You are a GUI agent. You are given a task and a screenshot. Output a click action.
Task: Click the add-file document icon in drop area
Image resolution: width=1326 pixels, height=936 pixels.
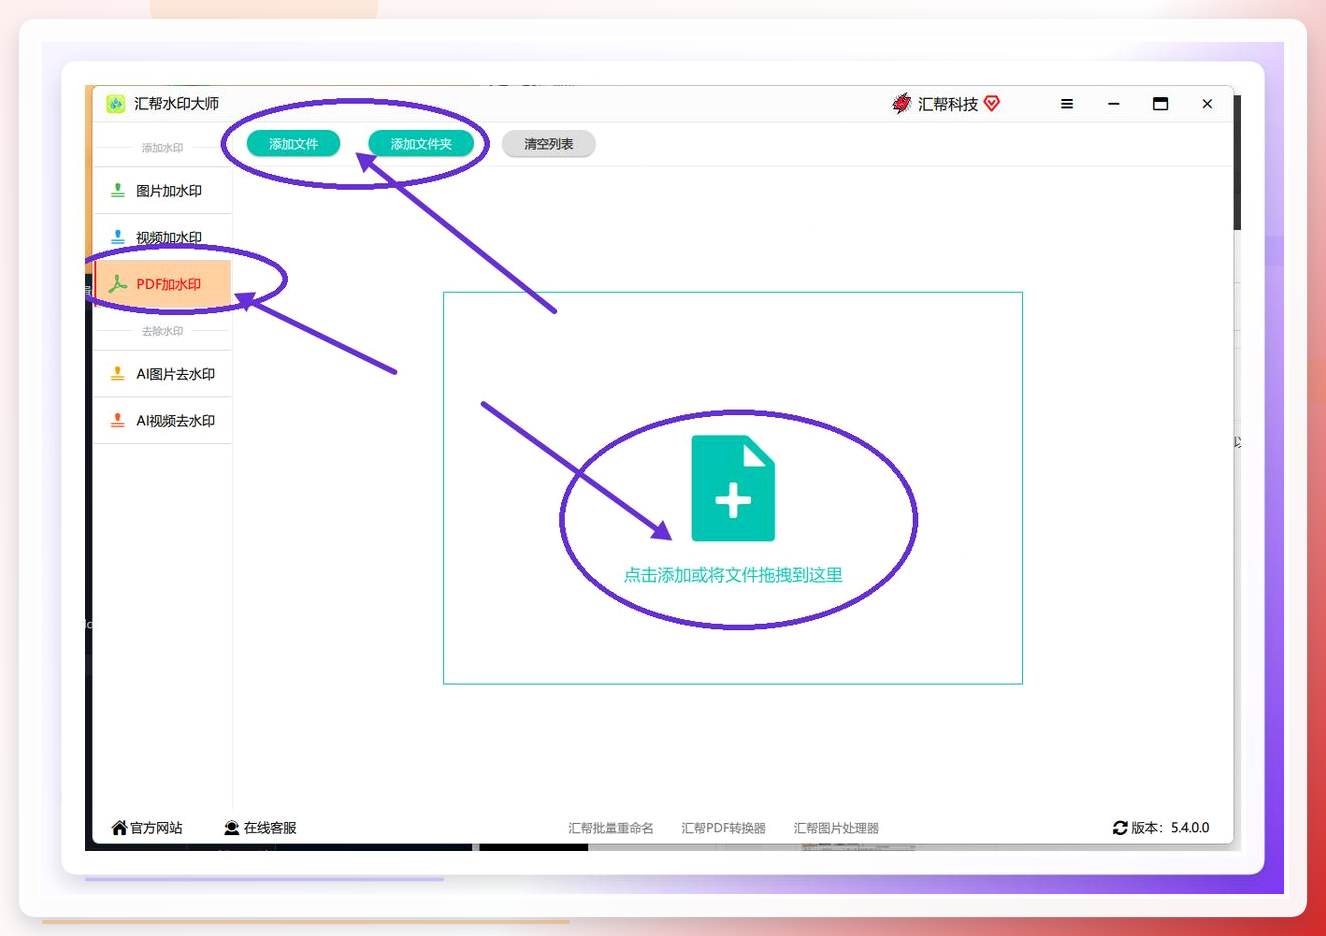click(x=733, y=489)
